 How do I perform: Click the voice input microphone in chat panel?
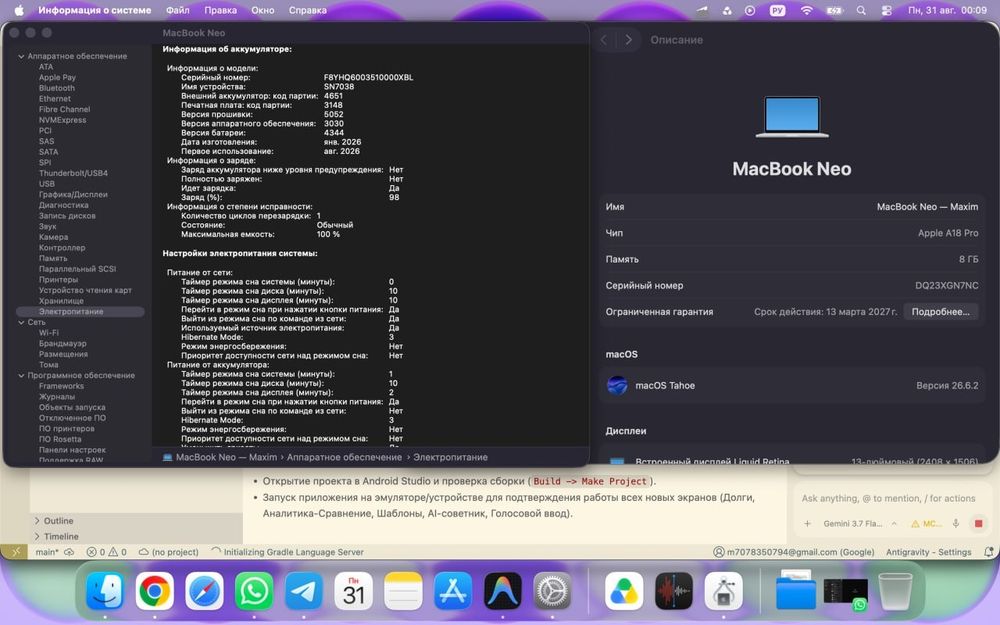click(x=955, y=524)
